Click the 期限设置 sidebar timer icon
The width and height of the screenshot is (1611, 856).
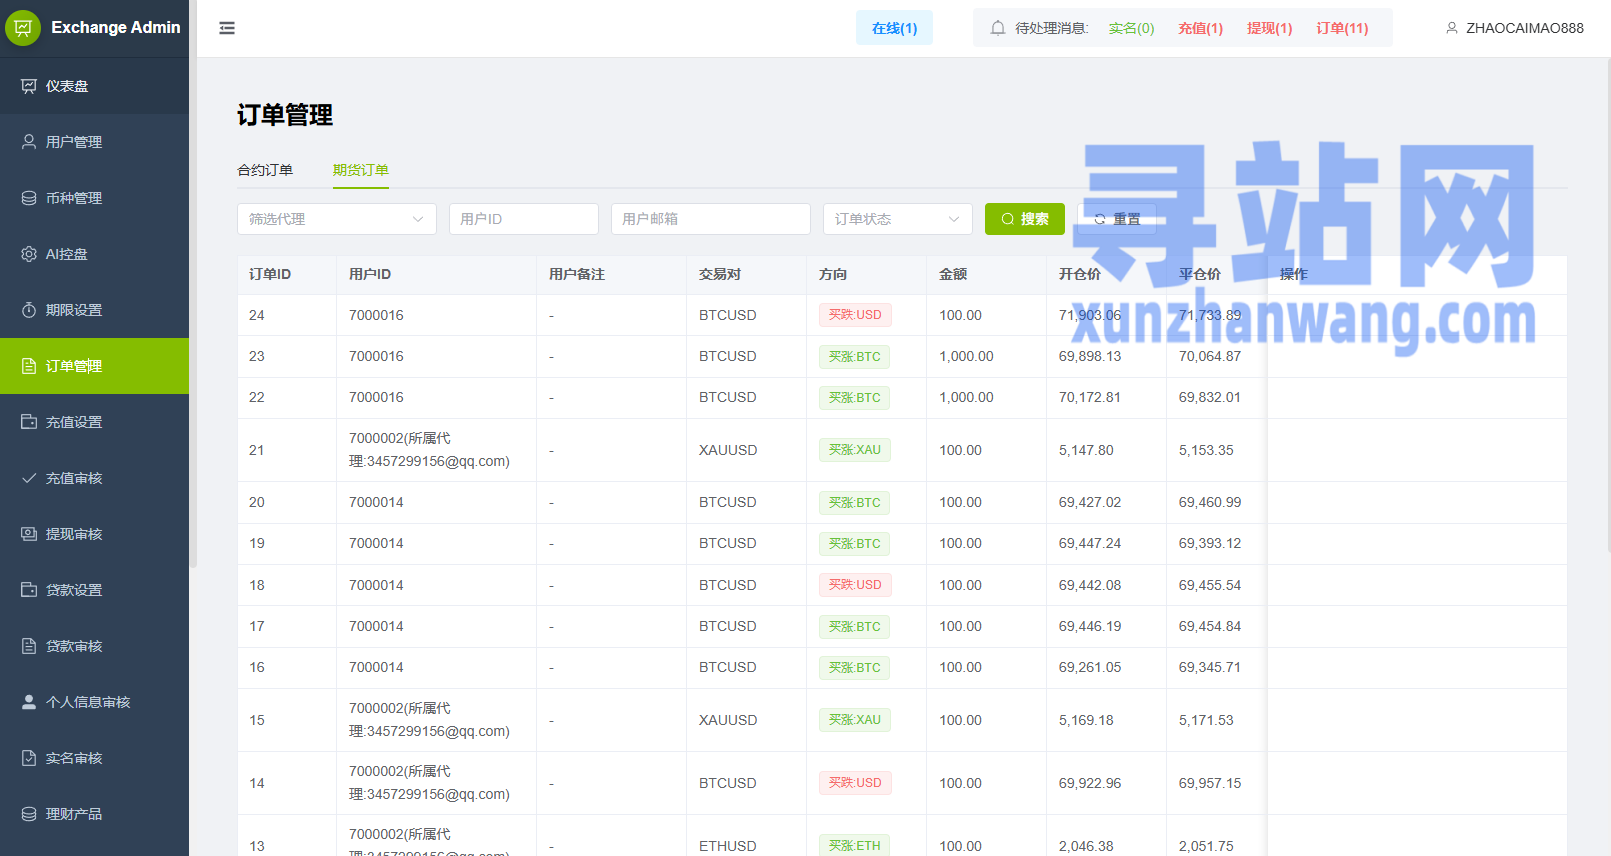point(29,310)
